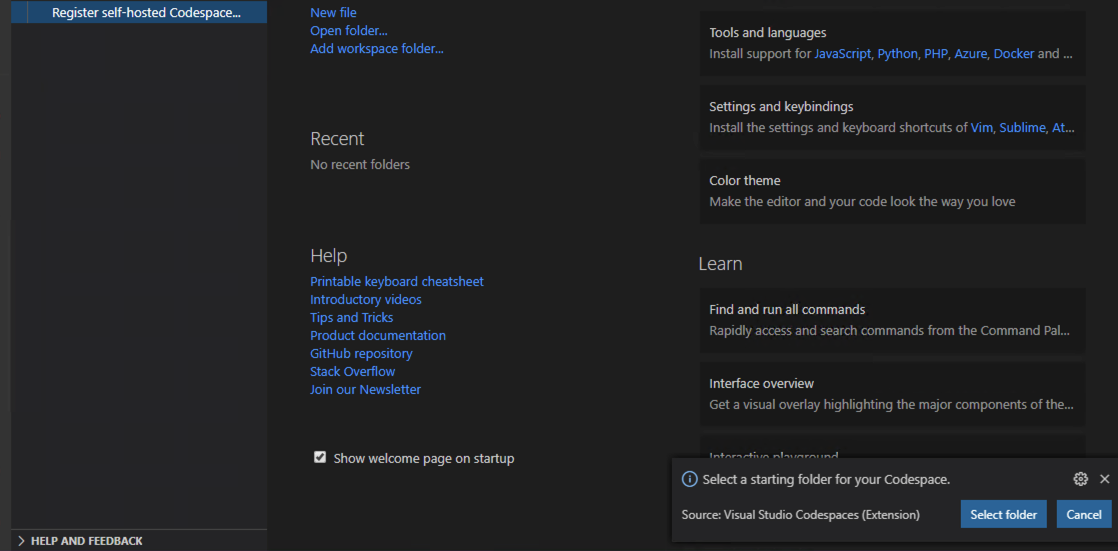Install Vim keyboard shortcuts

coord(982,128)
